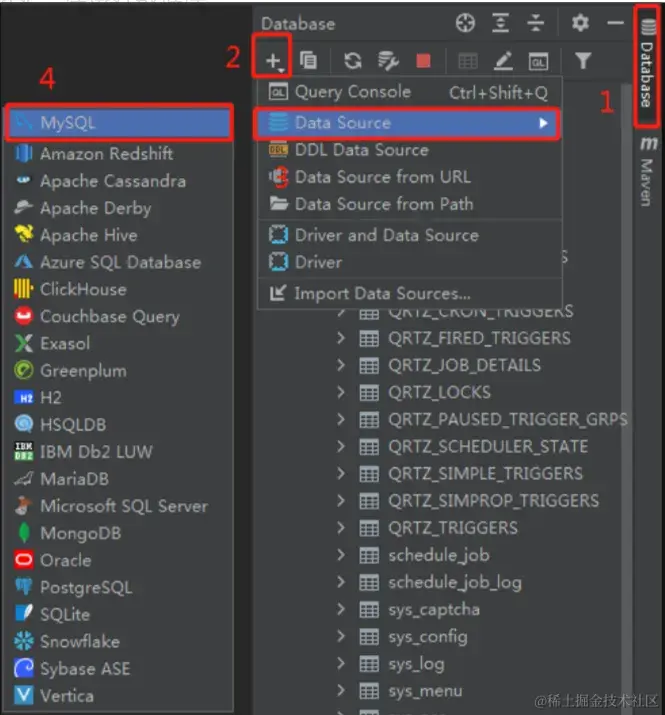Image resolution: width=665 pixels, height=715 pixels.
Task: Hide the Database panel with minus icon
Action: click(615, 22)
